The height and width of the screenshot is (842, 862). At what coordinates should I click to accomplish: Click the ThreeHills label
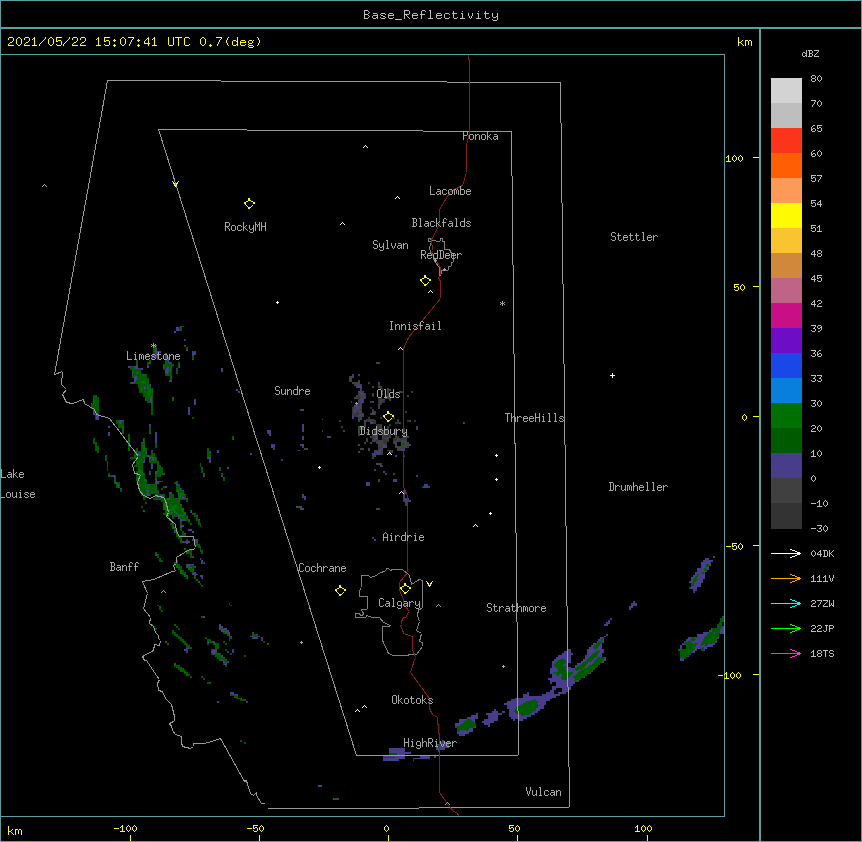click(x=534, y=418)
